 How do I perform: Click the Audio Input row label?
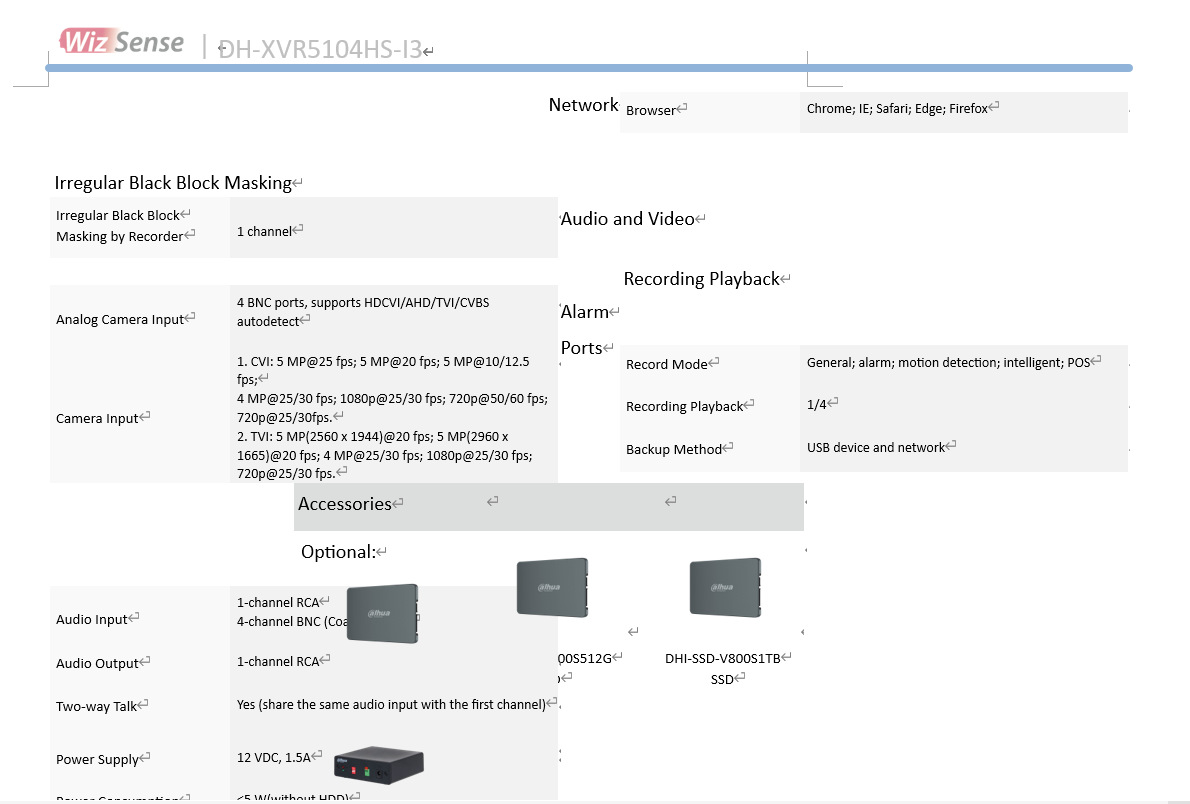(91, 620)
